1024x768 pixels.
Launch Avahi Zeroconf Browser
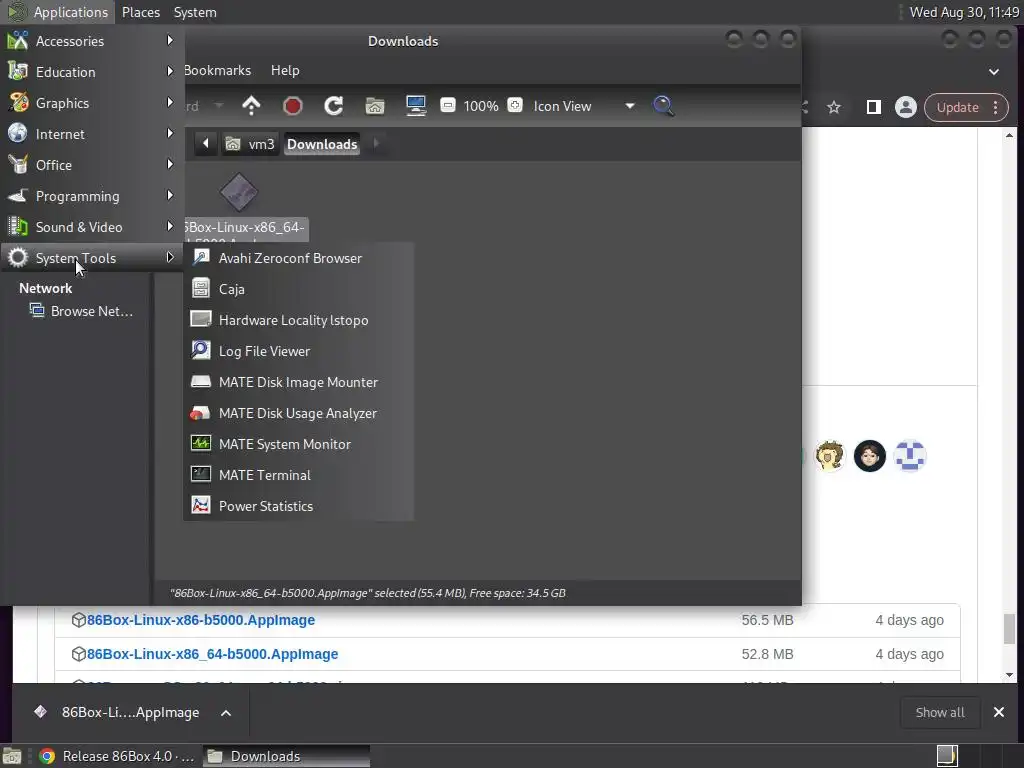(x=299, y=258)
